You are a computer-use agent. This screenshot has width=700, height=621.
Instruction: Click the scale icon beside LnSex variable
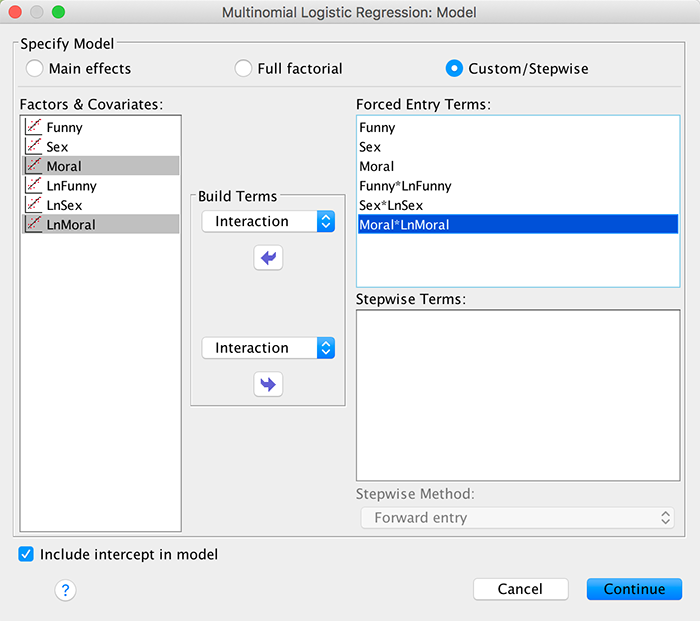tap(34, 205)
